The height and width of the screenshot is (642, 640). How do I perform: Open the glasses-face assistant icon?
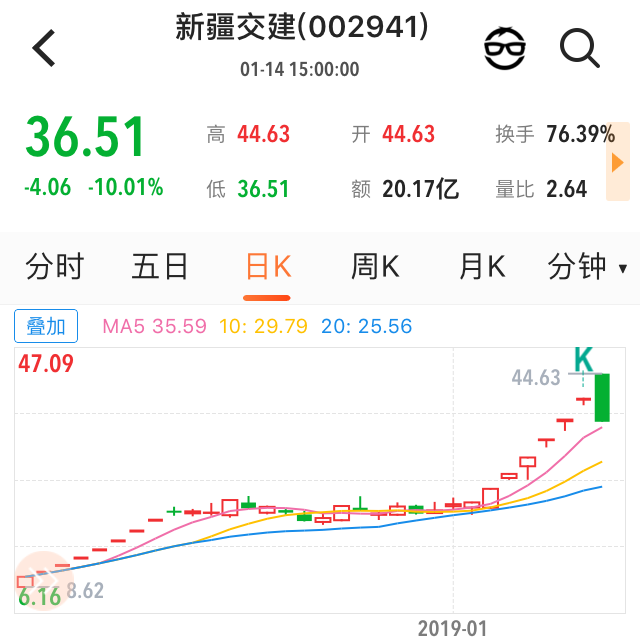click(504, 48)
